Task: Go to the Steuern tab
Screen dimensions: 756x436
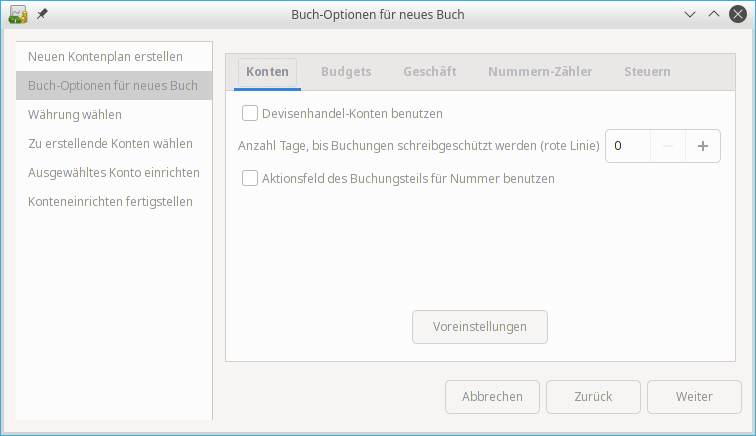Action: pos(647,72)
